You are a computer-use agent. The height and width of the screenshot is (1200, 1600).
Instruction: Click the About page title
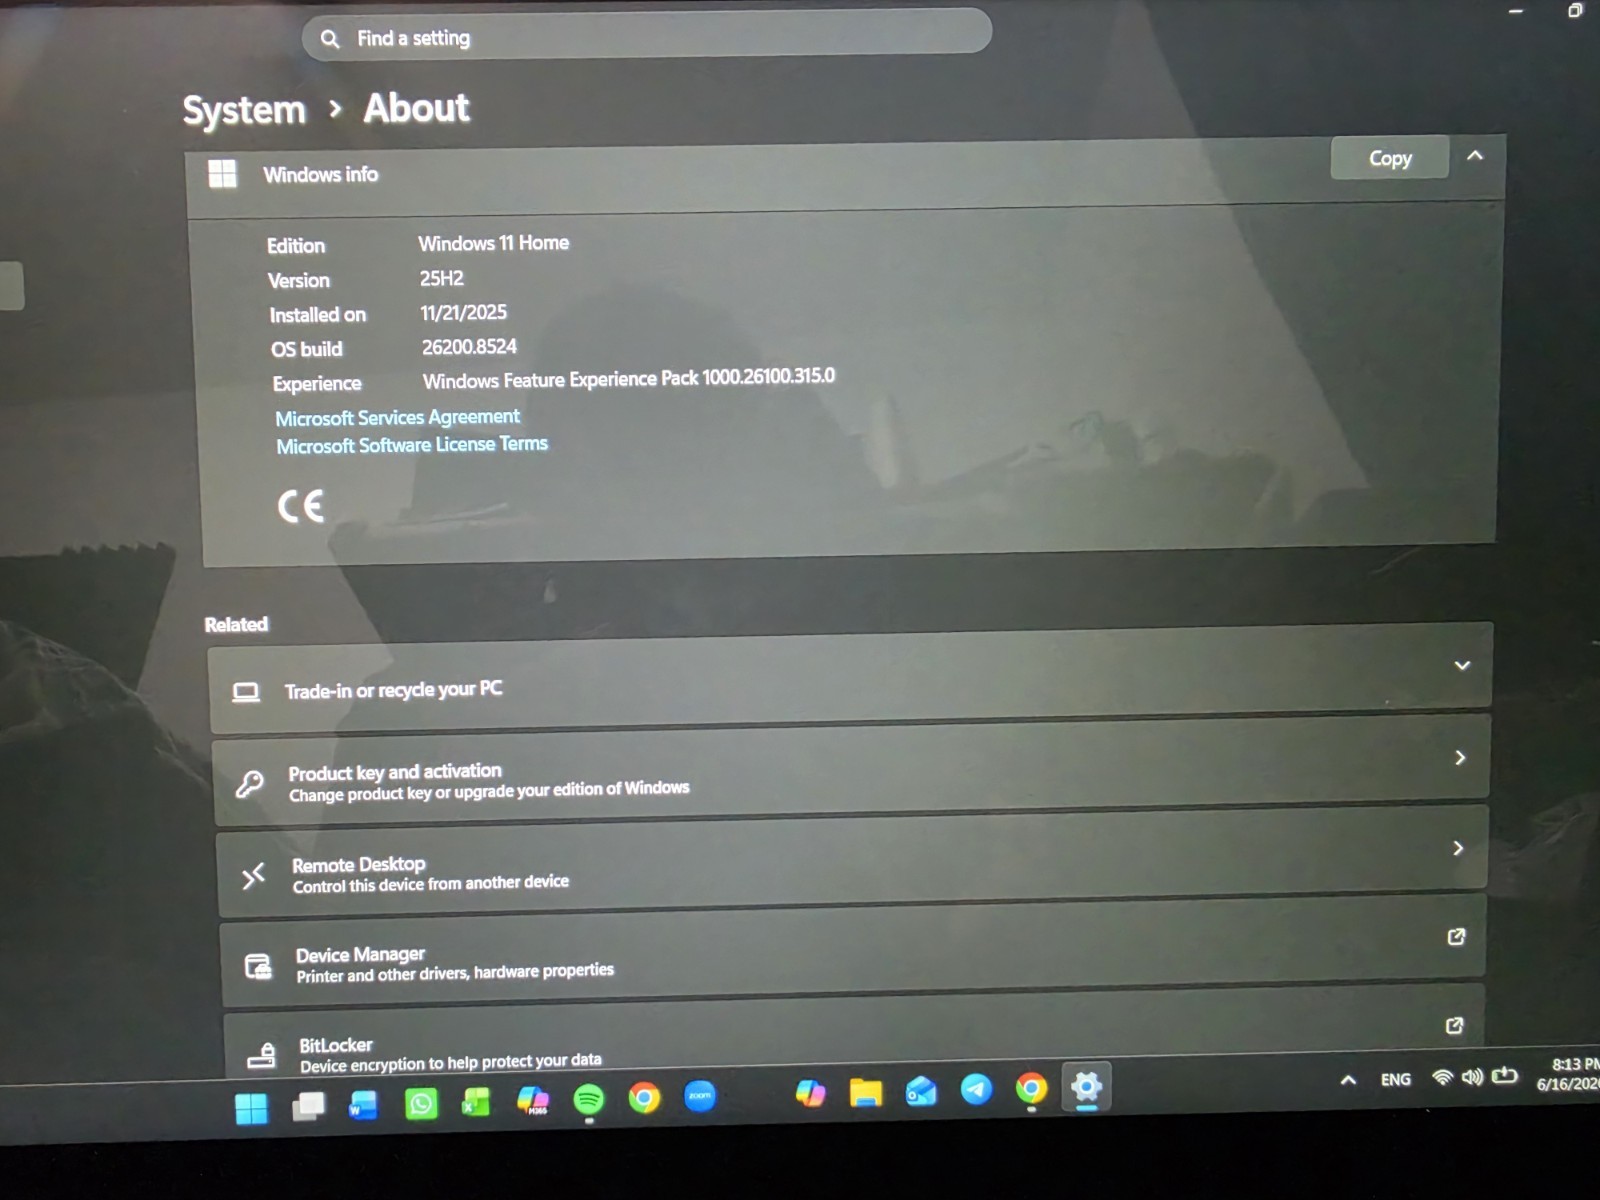(x=416, y=107)
